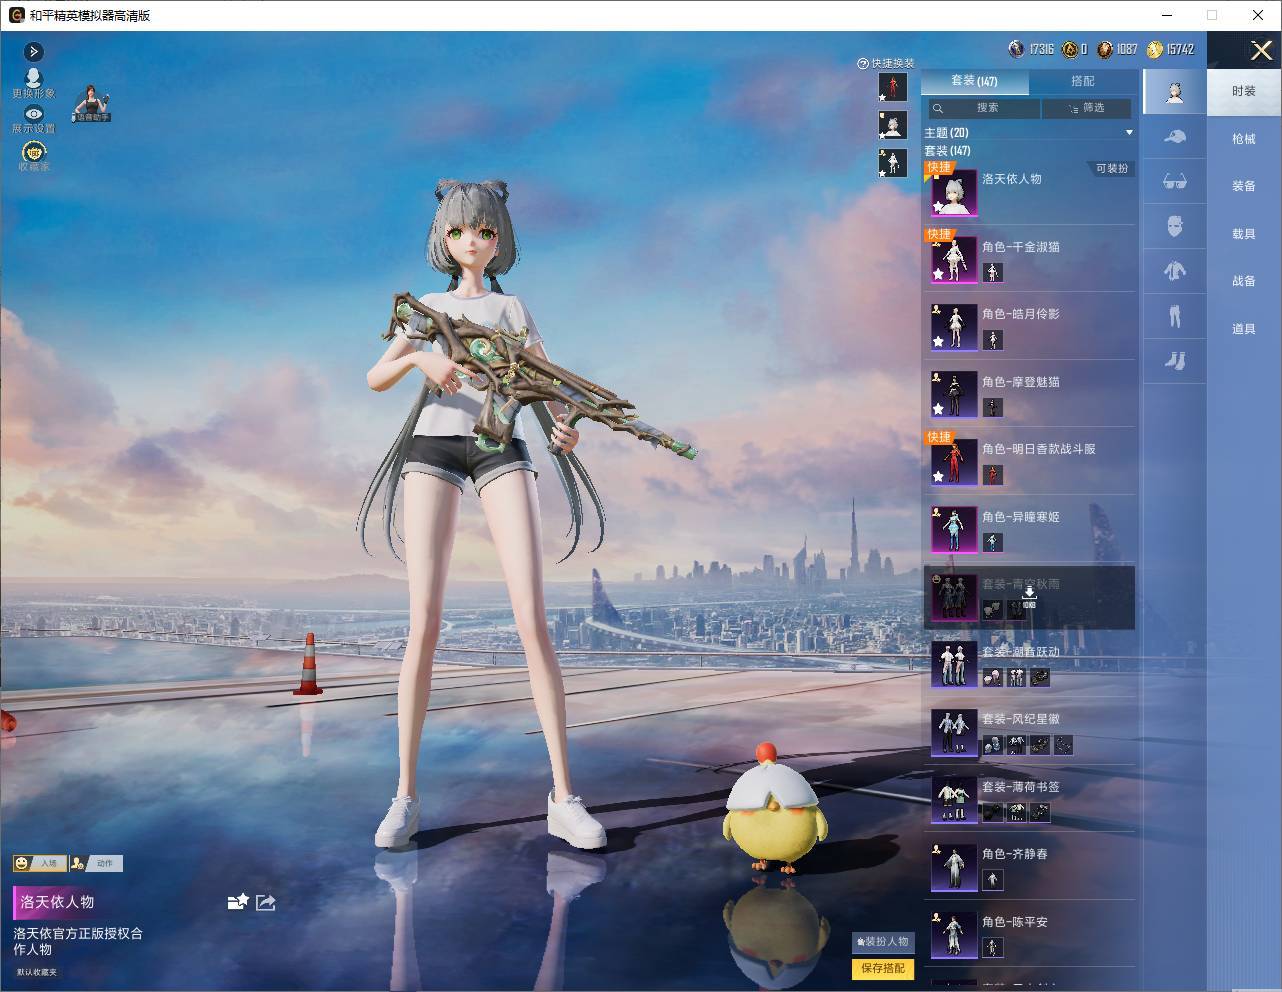This screenshot has height=992, width=1282.
Task: Open the 语音助手 voice assistant icon
Action: pyautogui.click(x=91, y=103)
